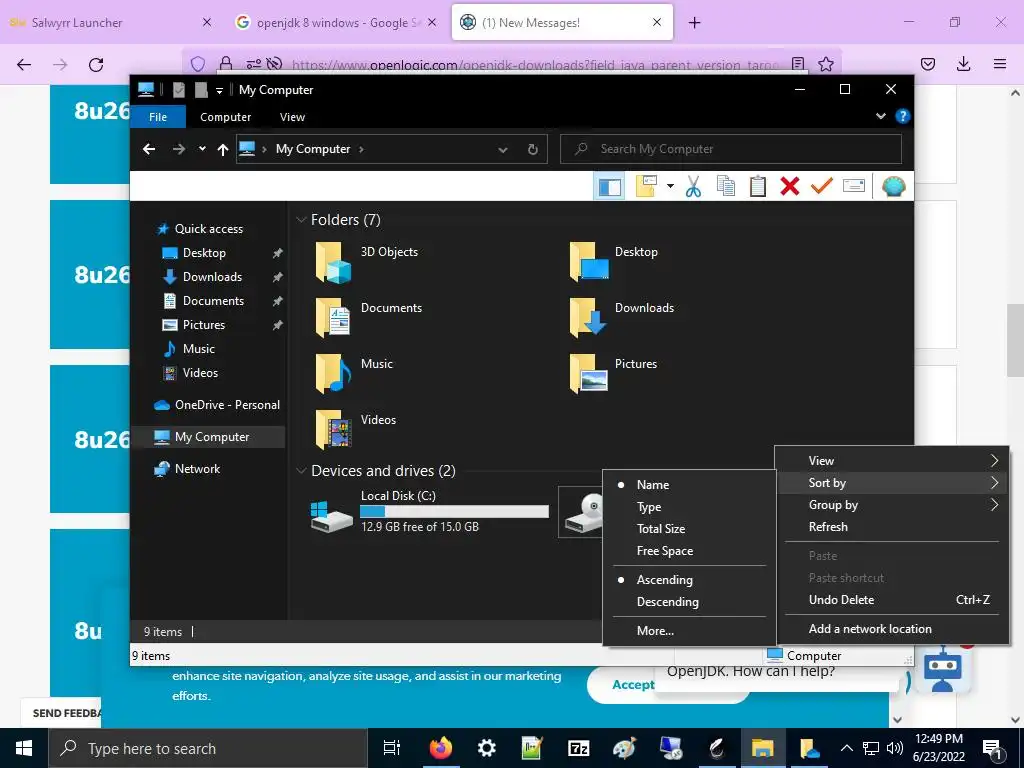Open the dropdown arrow beside the folder options icon
Viewport: 1024px width, 768px height.
coord(670,187)
